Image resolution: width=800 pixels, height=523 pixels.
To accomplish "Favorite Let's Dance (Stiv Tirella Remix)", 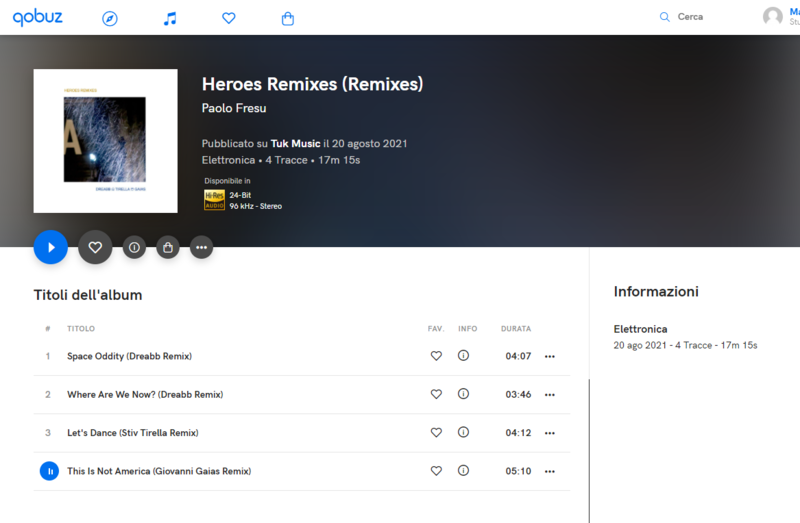I will (436, 432).
